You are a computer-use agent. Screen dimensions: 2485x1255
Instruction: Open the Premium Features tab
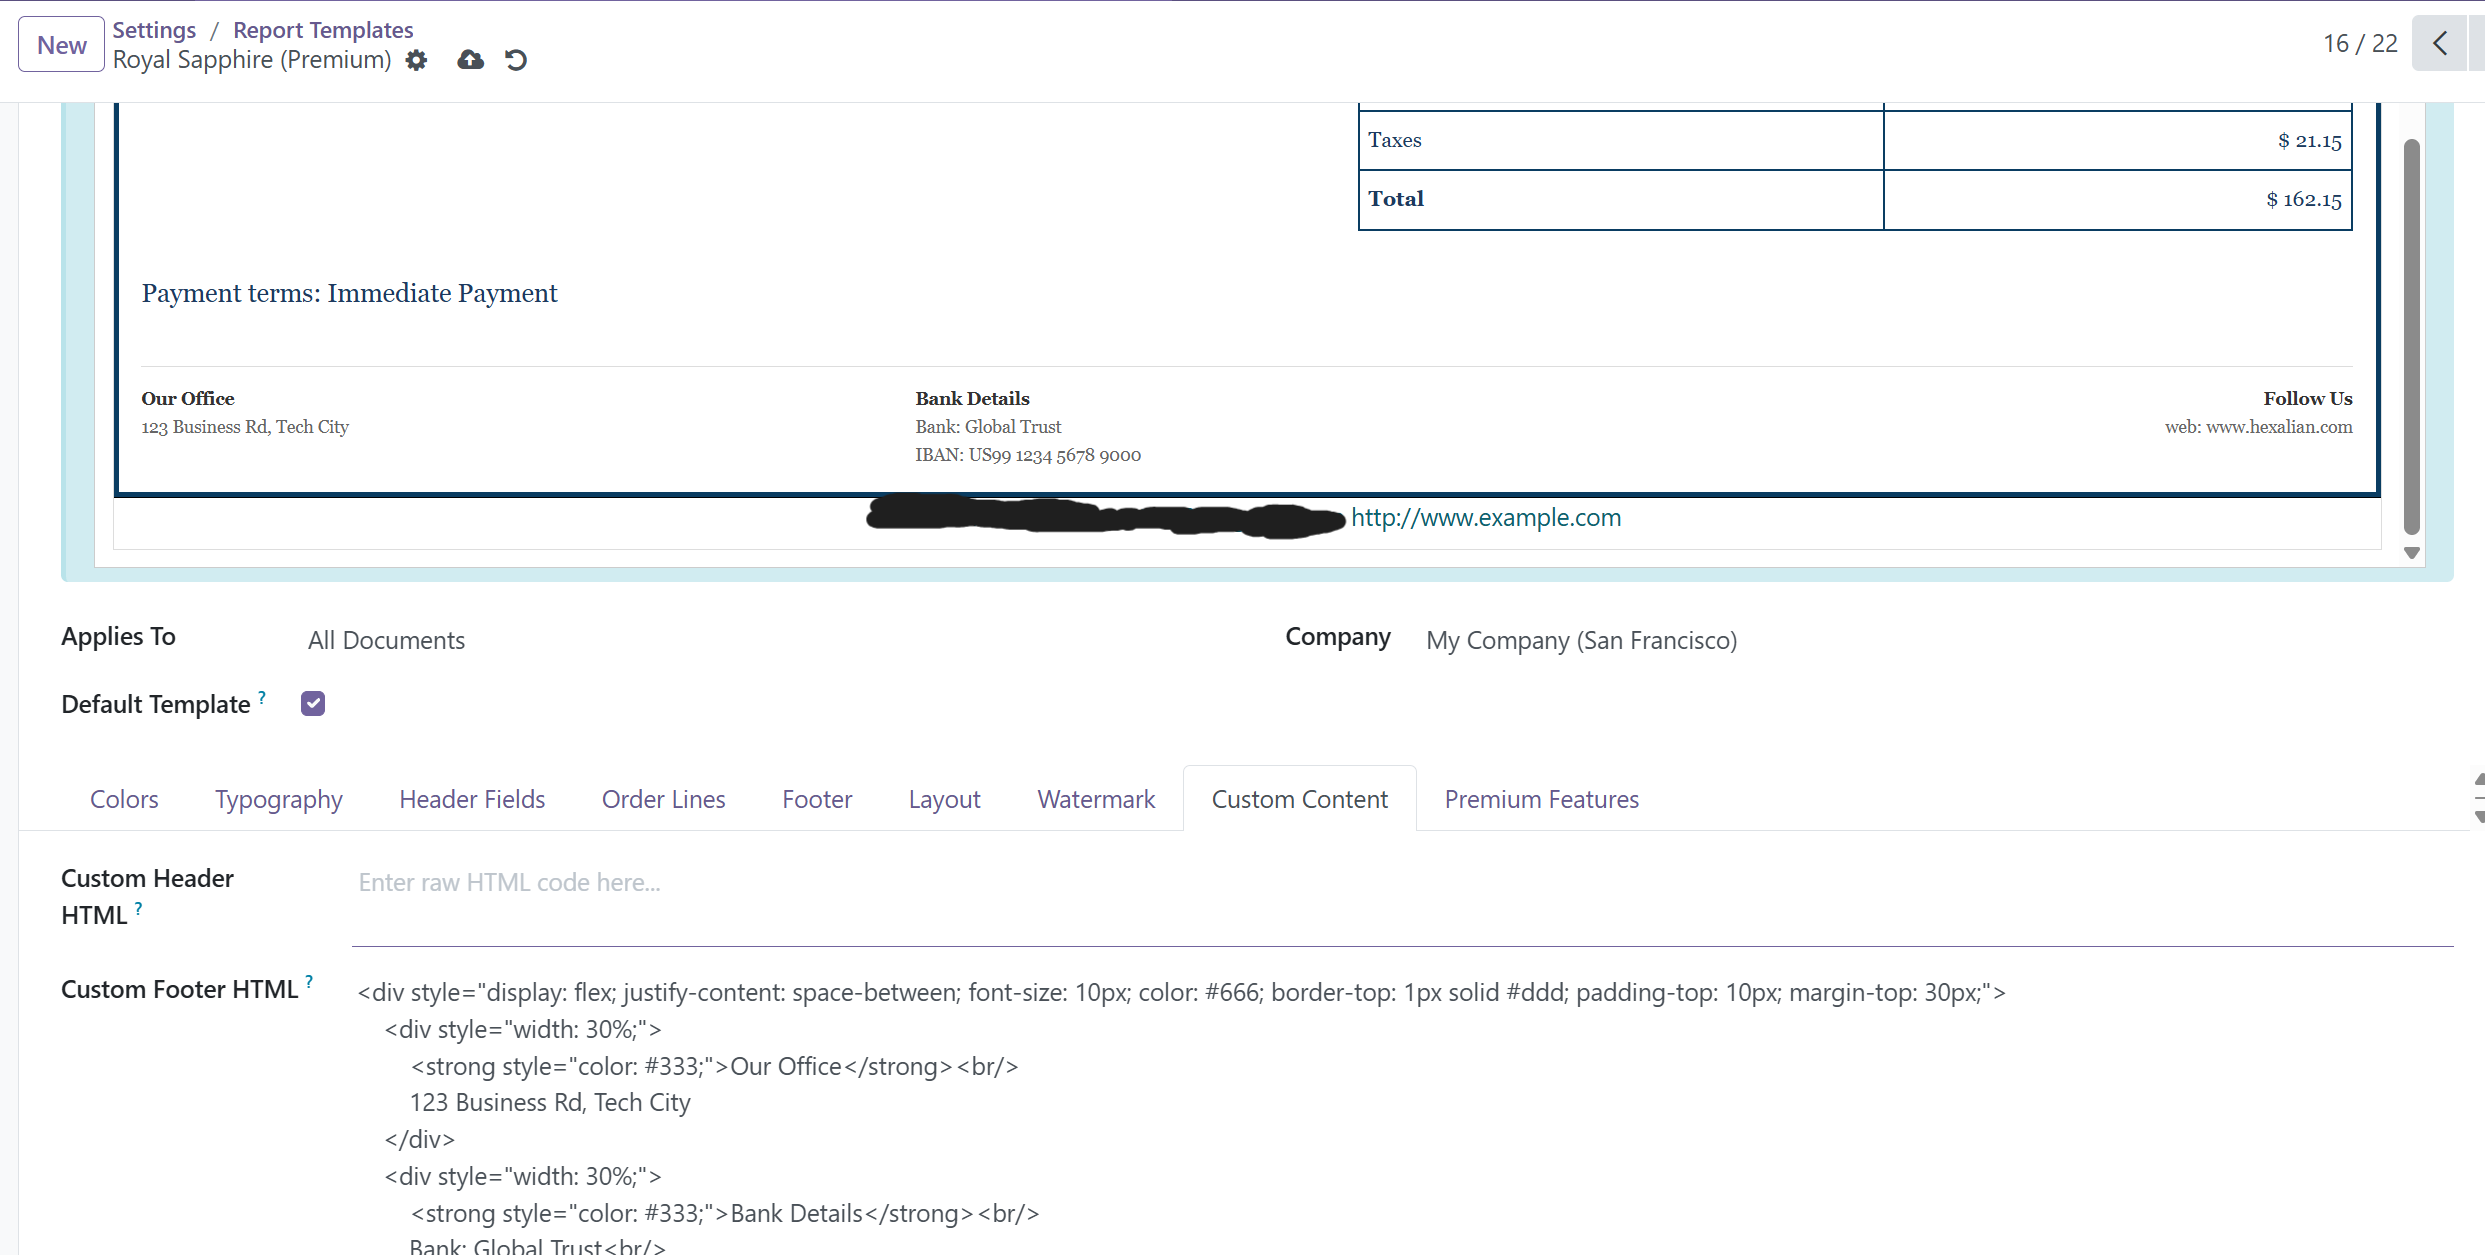pos(1542,799)
